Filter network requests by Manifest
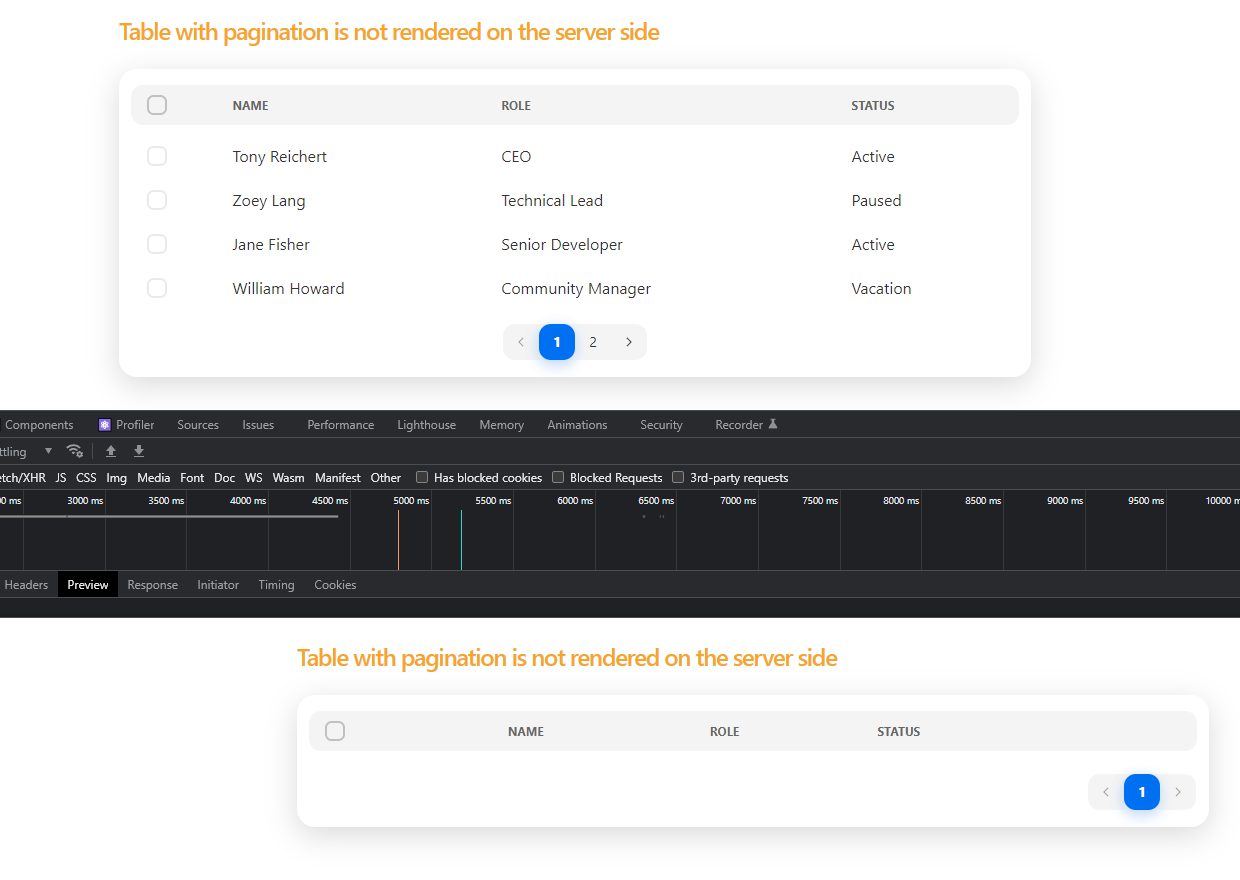The height and width of the screenshot is (880, 1240). (x=338, y=478)
